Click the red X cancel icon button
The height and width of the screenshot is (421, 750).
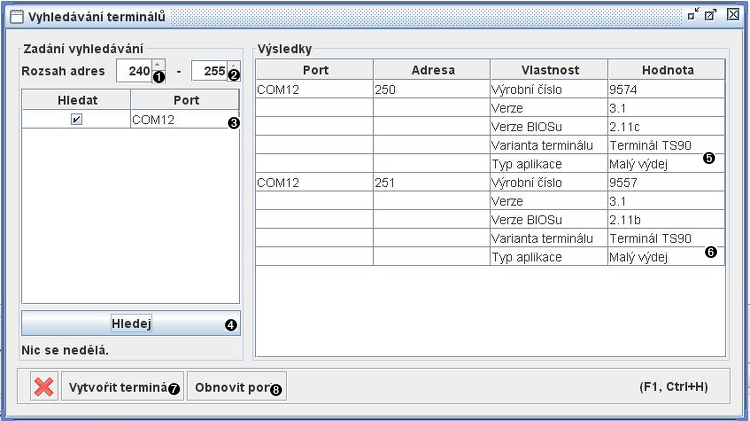point(43,387)
